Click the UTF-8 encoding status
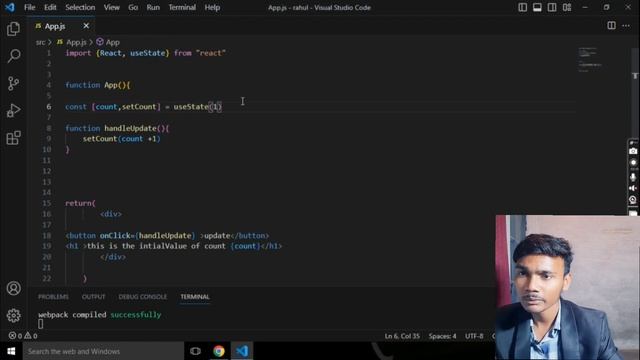The image size is (640, 360). click(x=474, y=336)
